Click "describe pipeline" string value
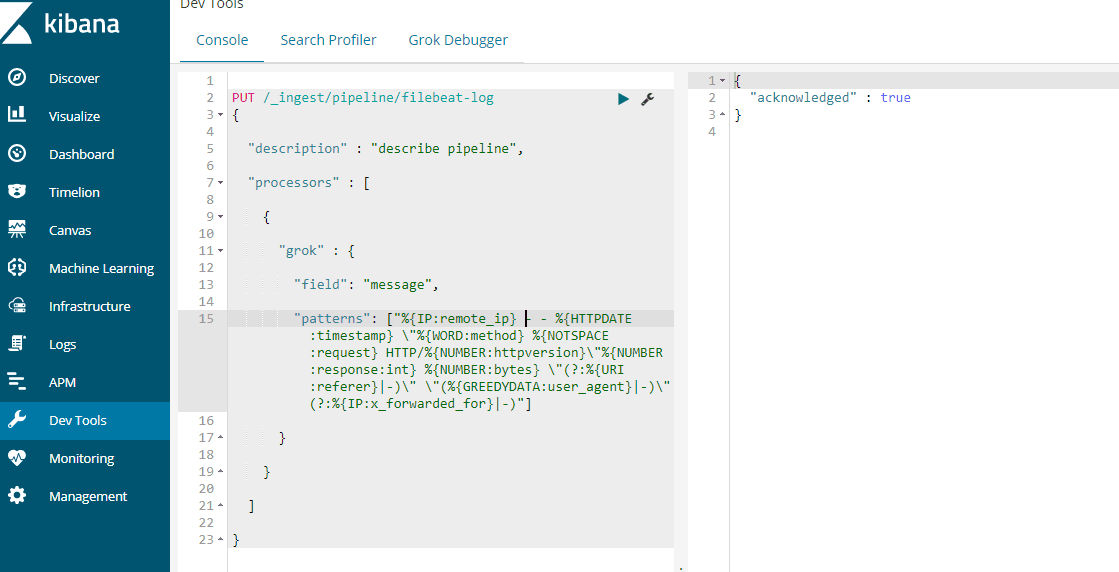The image size is (1119, 572). tap(445, 149)
